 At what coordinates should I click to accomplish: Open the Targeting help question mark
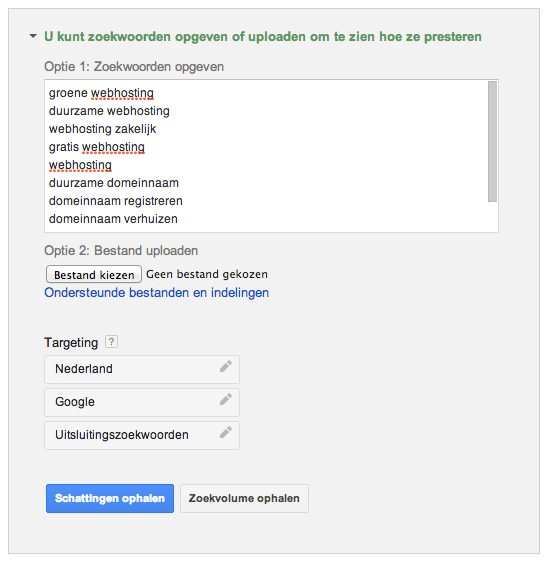pyautogui.click(x=111, y=342)
